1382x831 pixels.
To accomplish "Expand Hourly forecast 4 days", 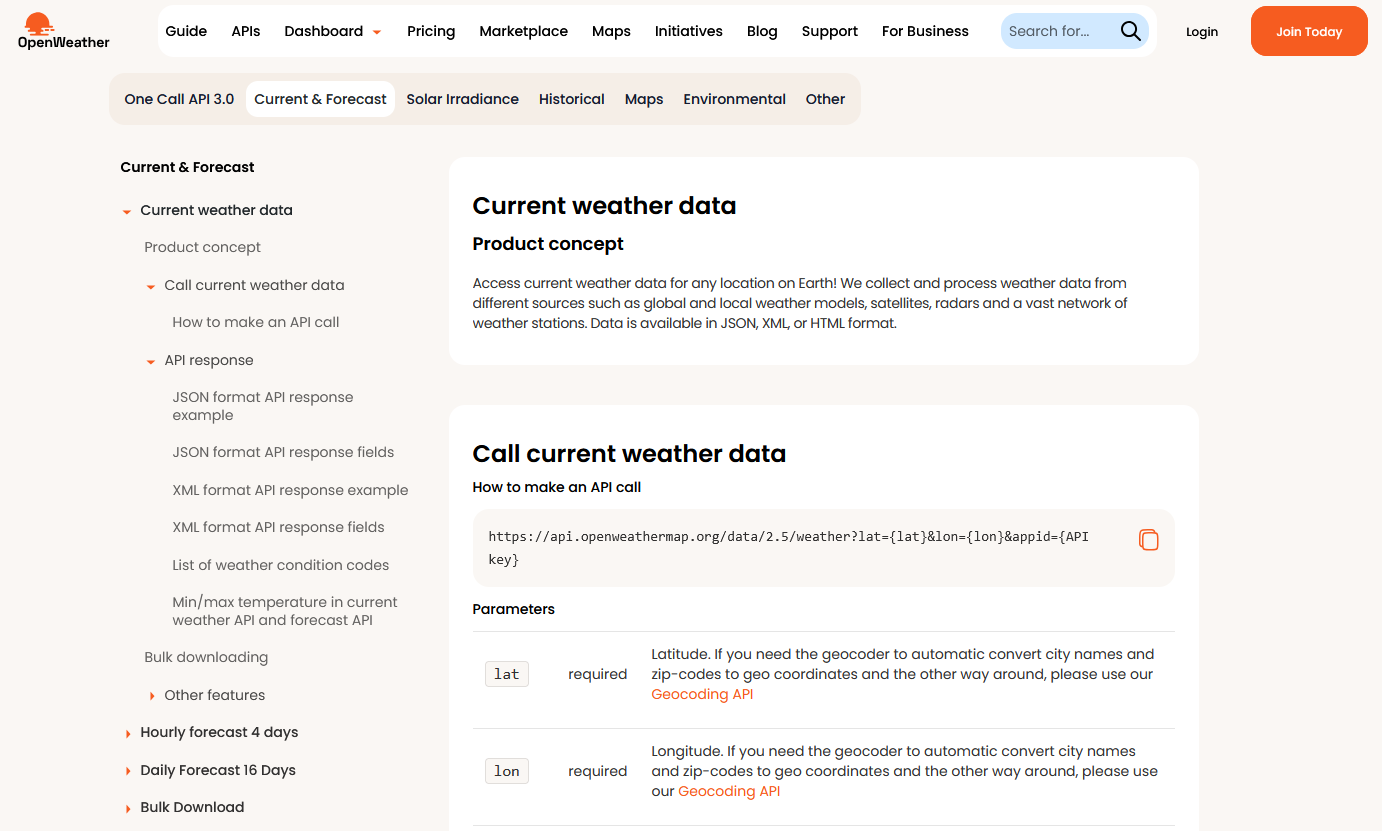I will tap(127, 733).
